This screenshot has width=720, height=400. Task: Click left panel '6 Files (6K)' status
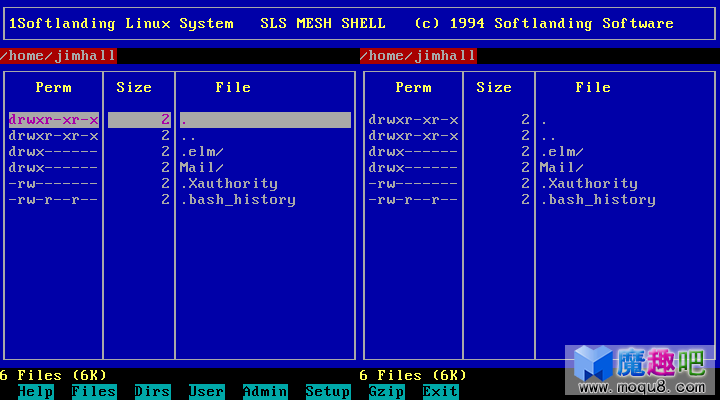pos(54,376)
